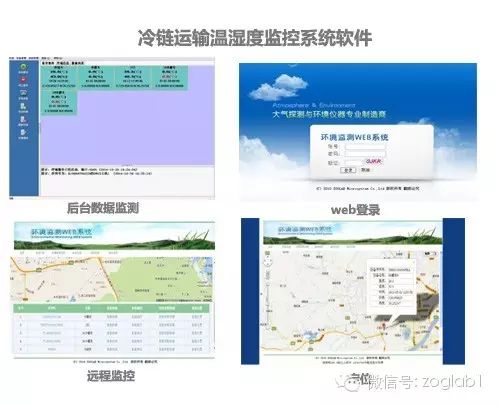Select the lone teal device tile in second row
Screen dimensions: 500x406
[x=59, y=102]
